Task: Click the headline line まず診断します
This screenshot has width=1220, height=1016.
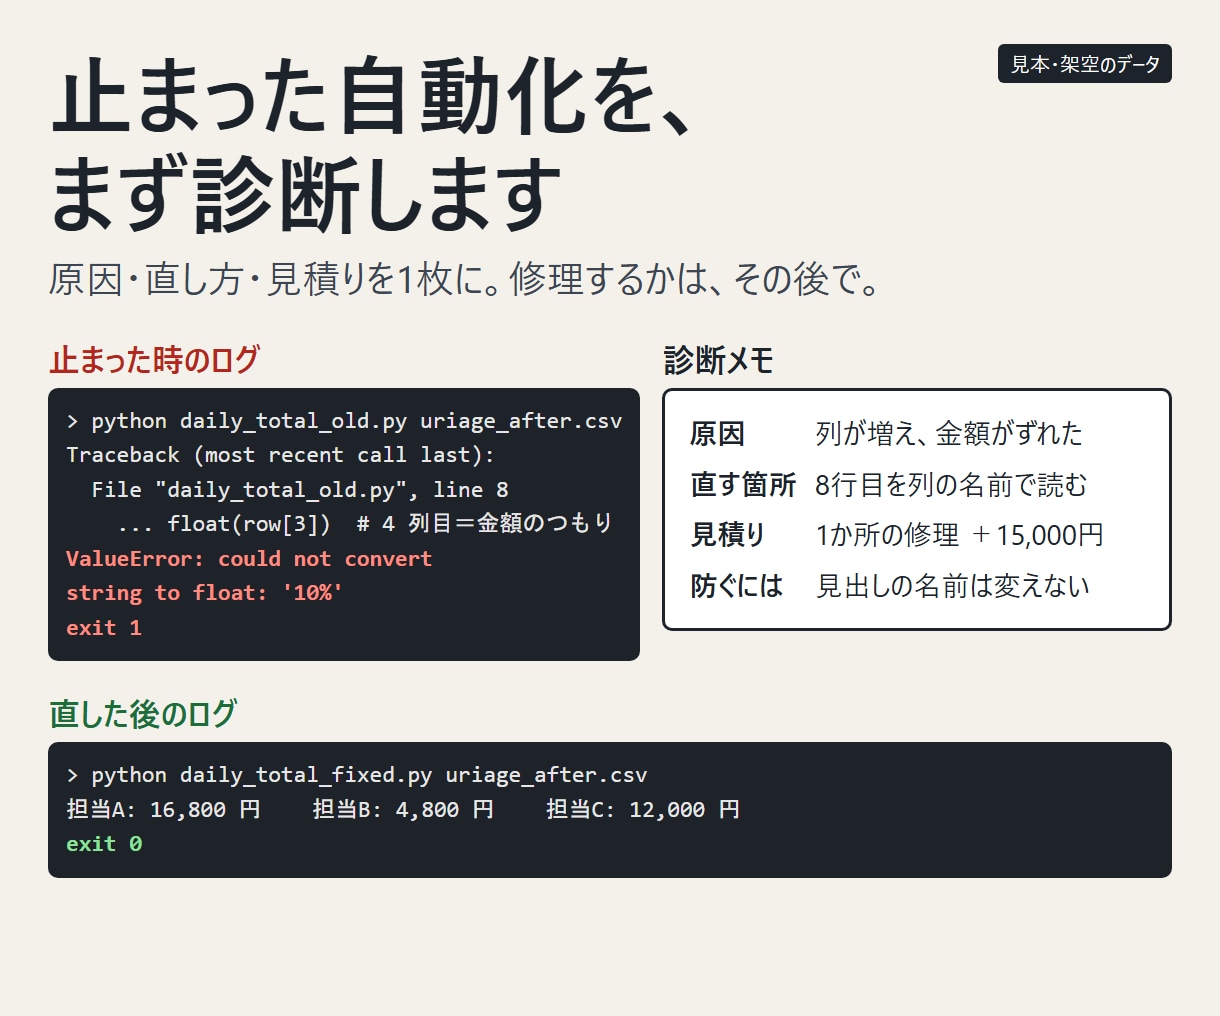Action: click(306, 194)
